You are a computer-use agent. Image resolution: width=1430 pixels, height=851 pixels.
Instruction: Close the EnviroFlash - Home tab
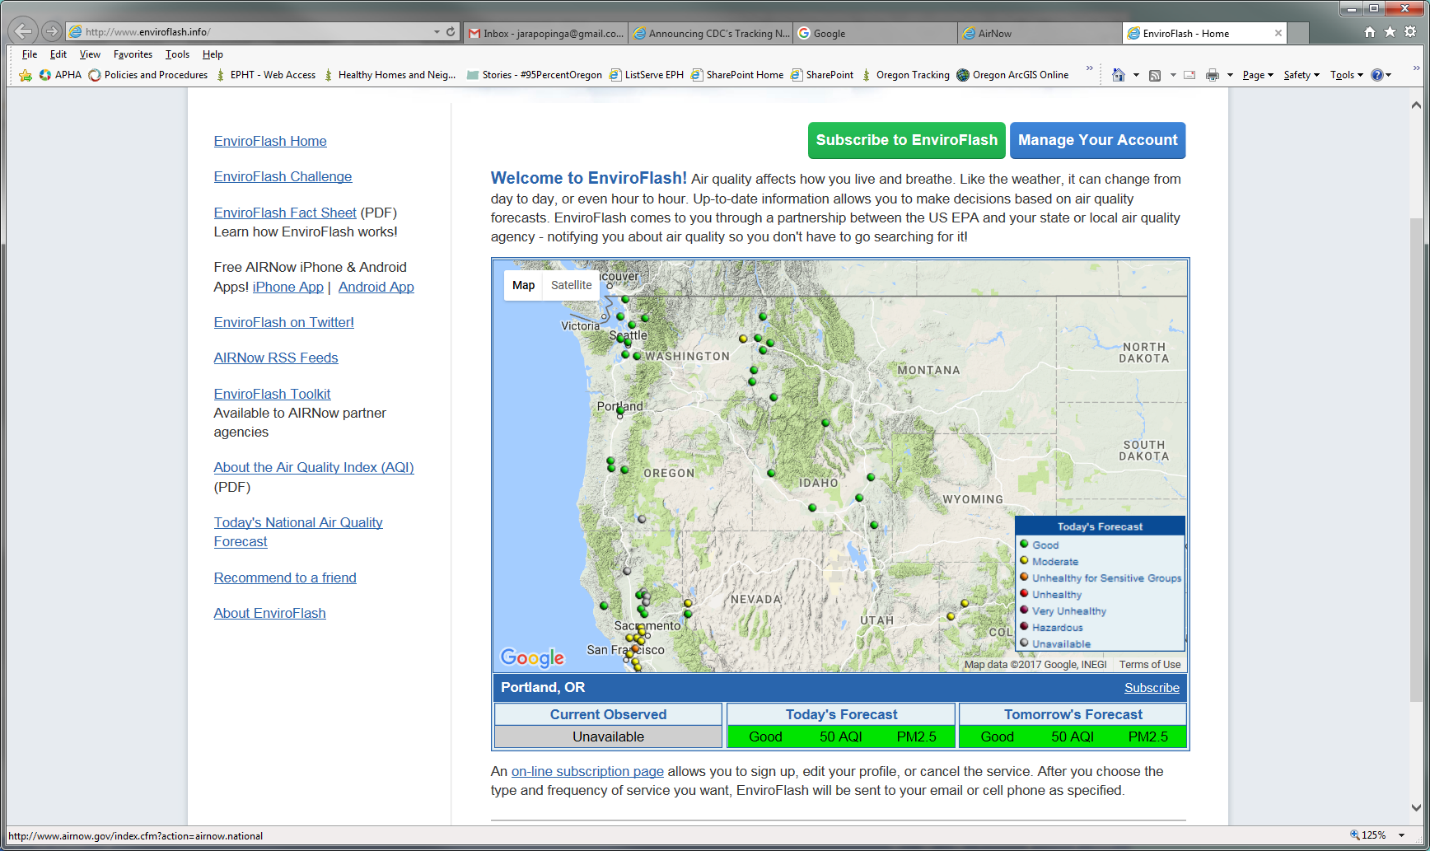pyautogui.click(x=1278, y=33)
